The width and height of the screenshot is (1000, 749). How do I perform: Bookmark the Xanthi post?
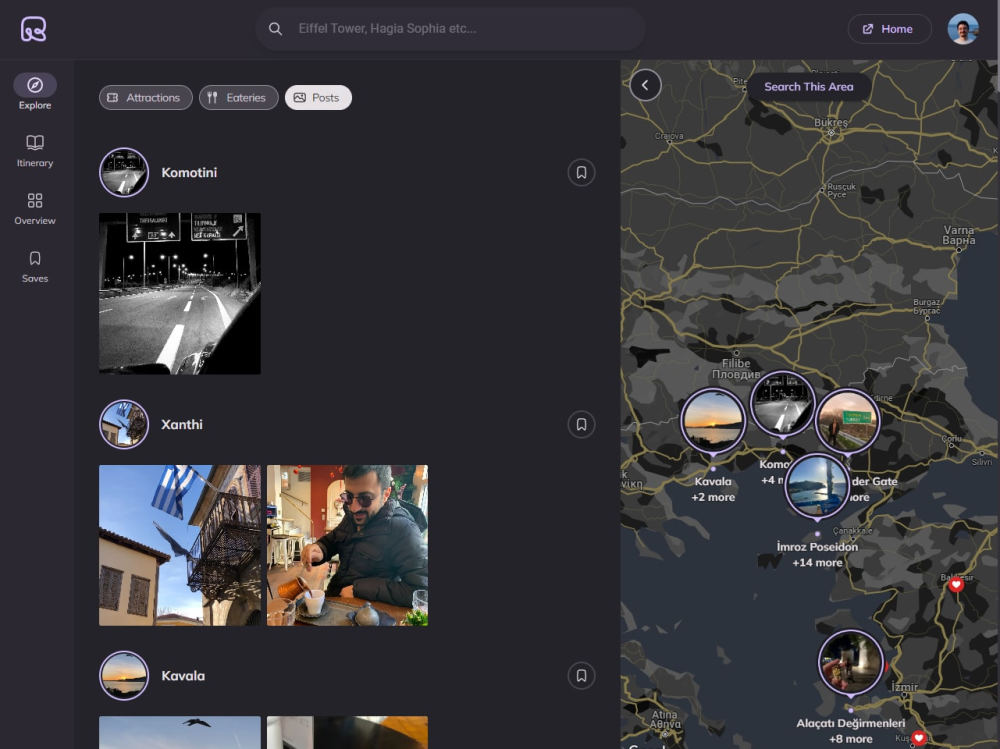click(581, 424)
